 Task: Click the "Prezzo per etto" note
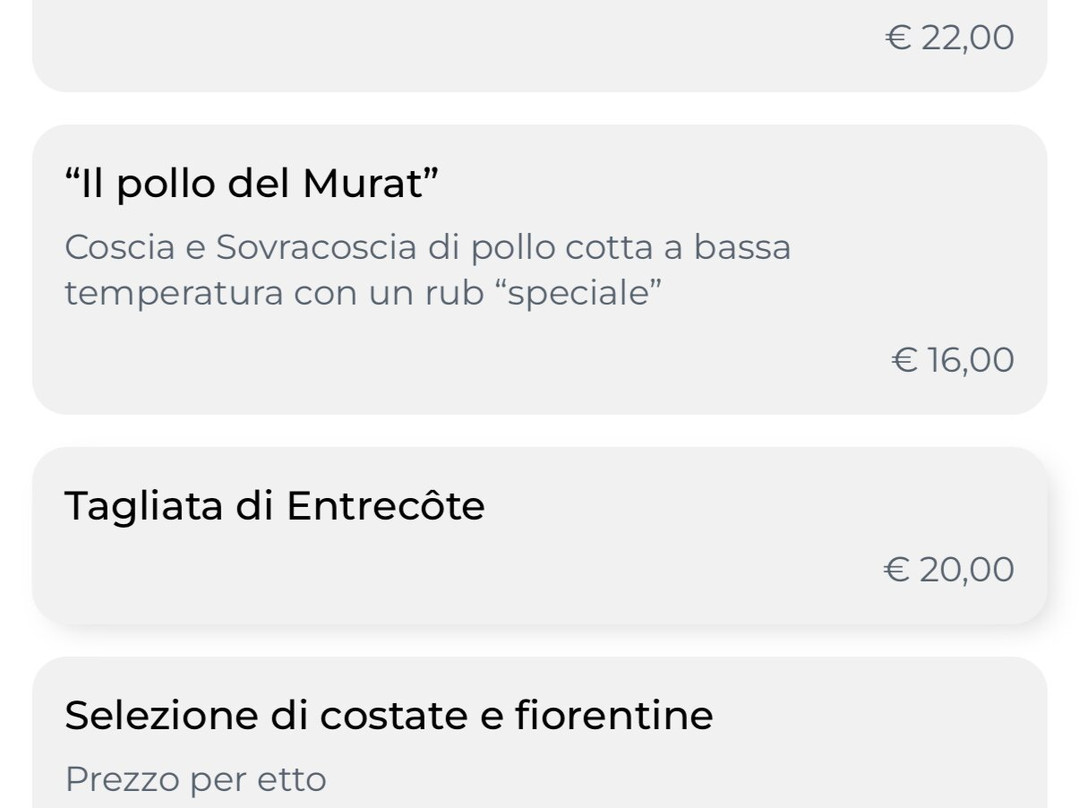195,779
